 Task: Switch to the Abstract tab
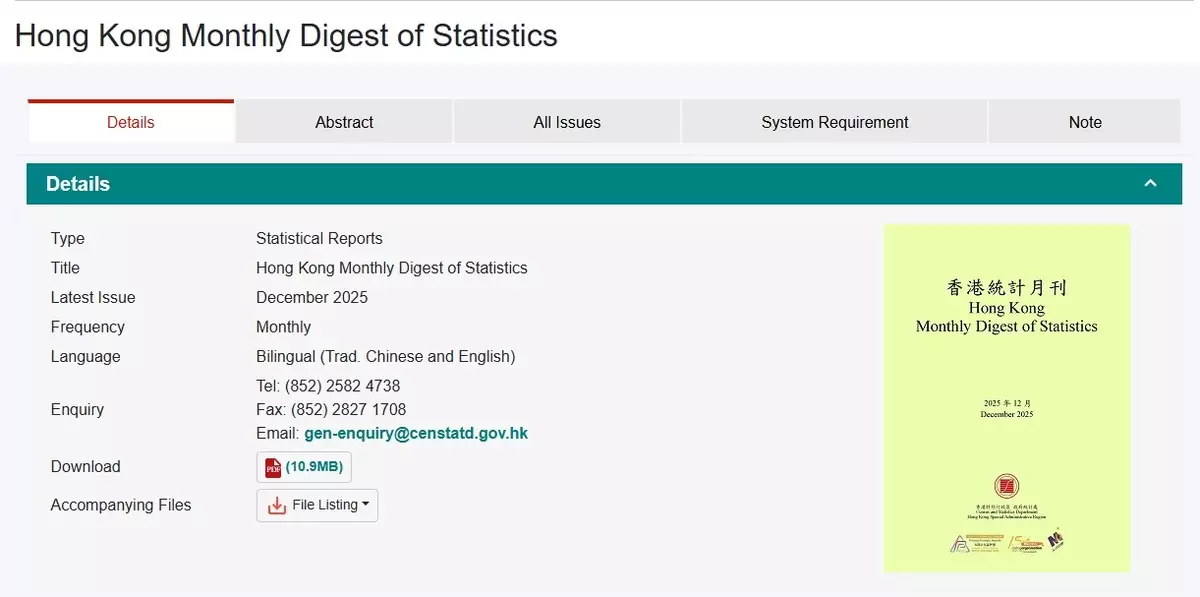[x=344, y=122]
